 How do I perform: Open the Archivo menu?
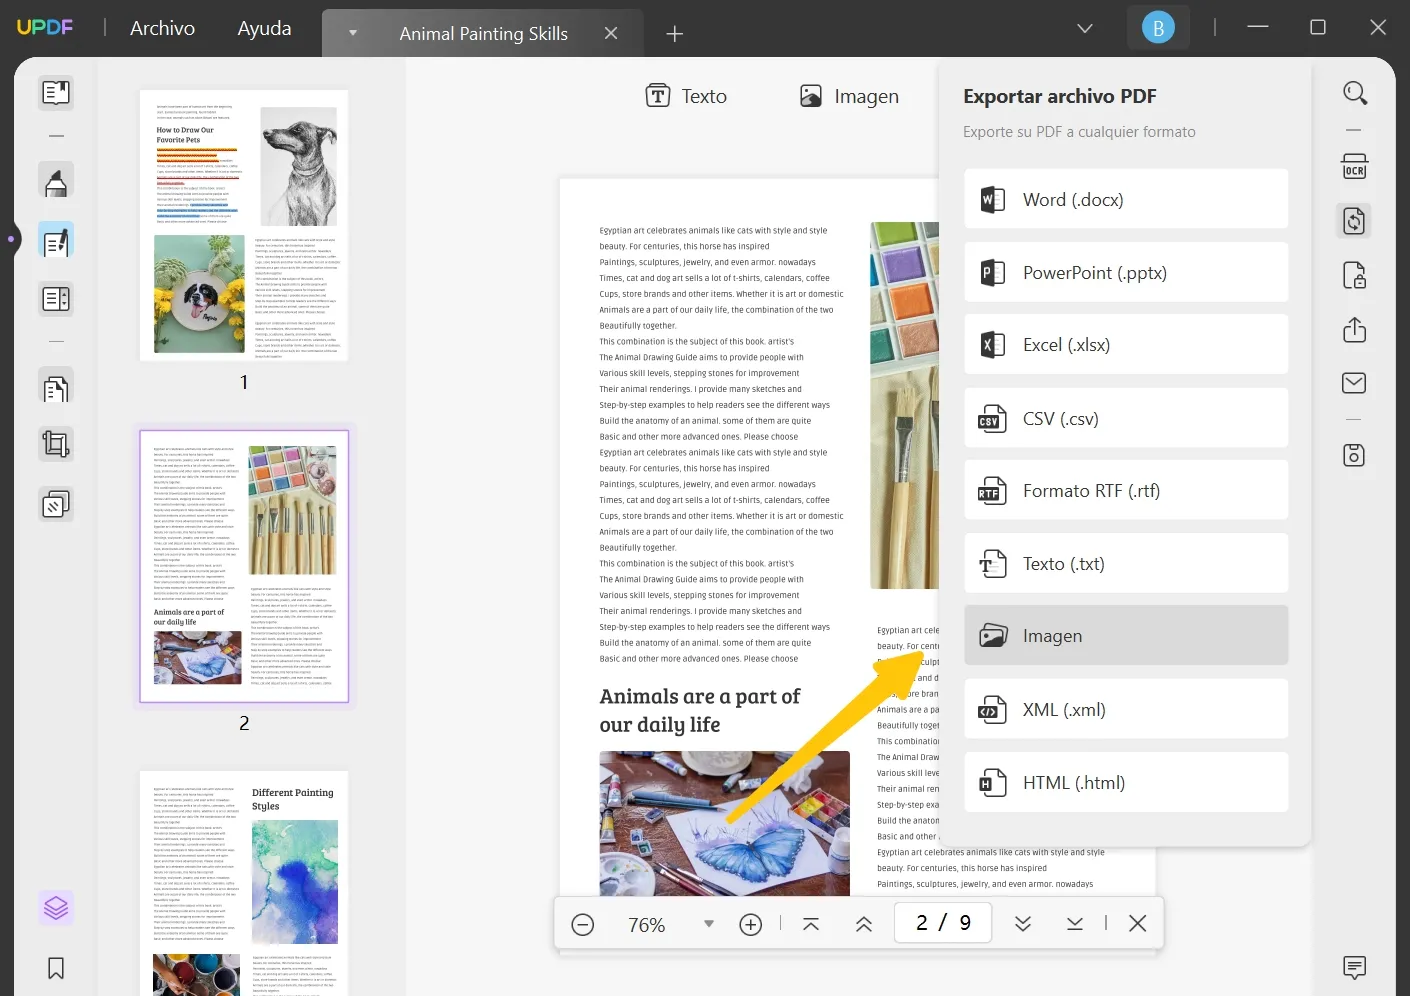click(162, 28)
